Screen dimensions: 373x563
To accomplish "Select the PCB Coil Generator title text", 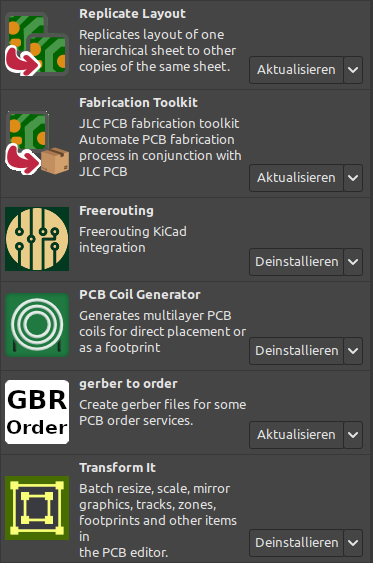I will point(140,294).
